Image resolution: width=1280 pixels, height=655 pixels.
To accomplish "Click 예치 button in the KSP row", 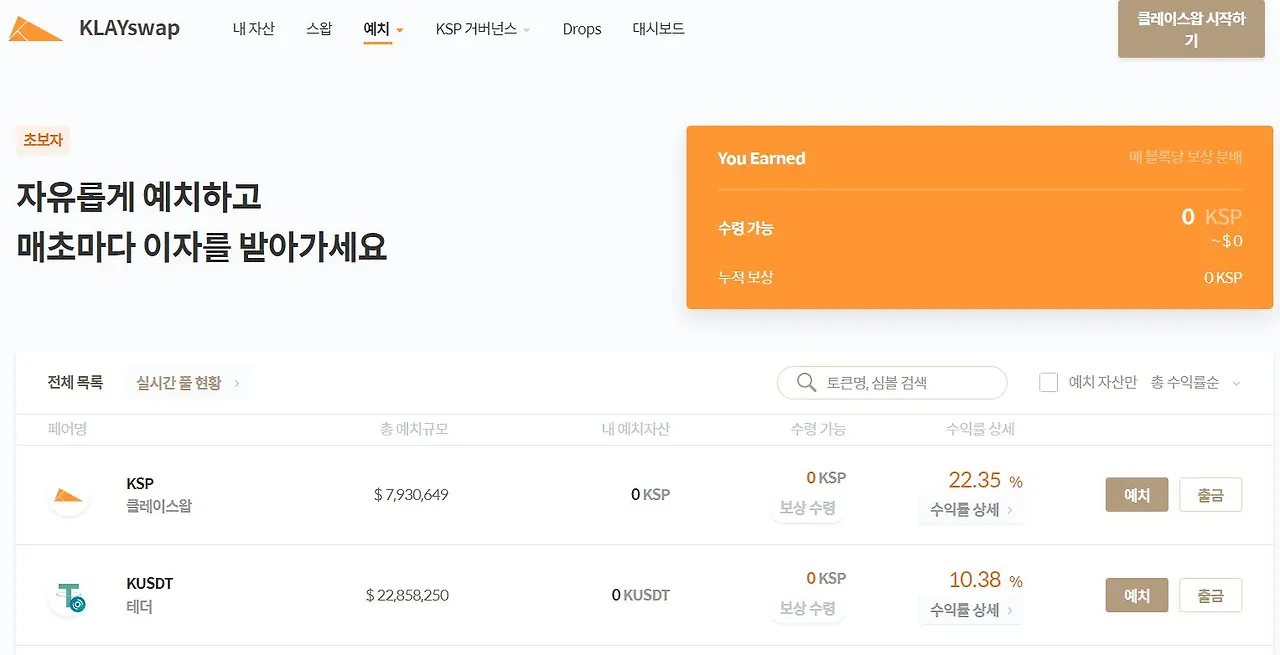I will coord(1137,495).
